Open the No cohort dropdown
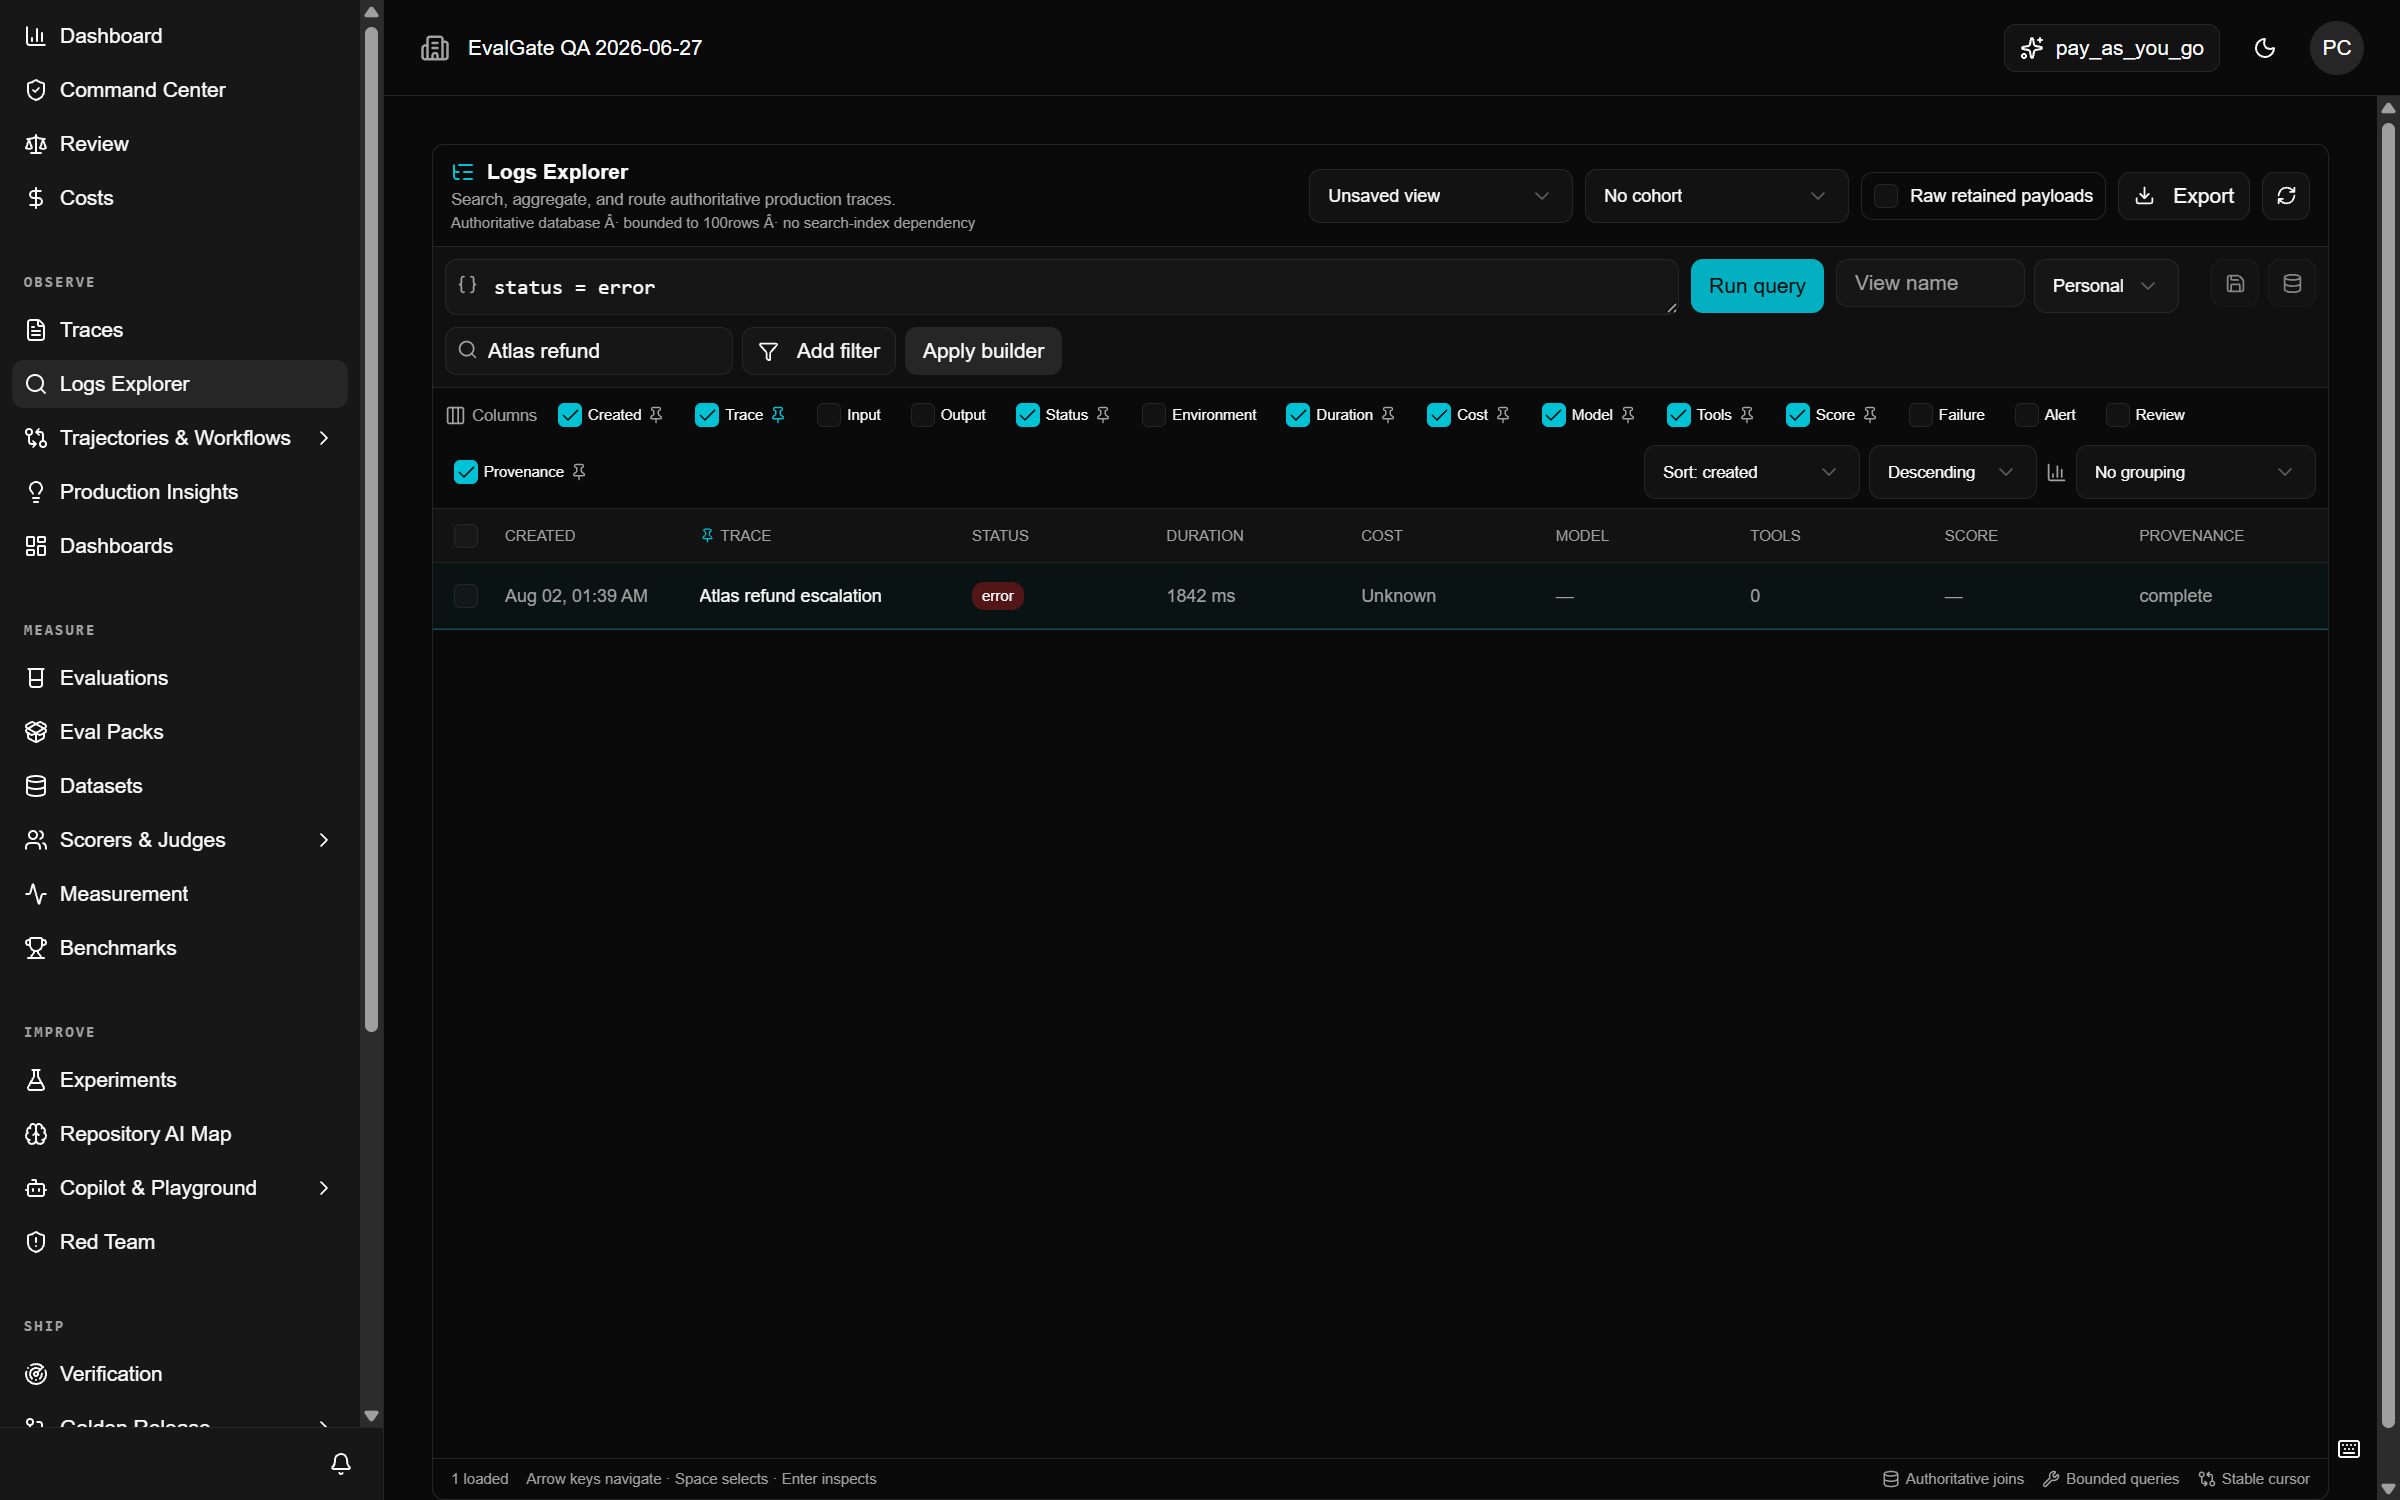Viewport: 2400px width, 1500px height. pyautogui.click(x=1716, y=196)
